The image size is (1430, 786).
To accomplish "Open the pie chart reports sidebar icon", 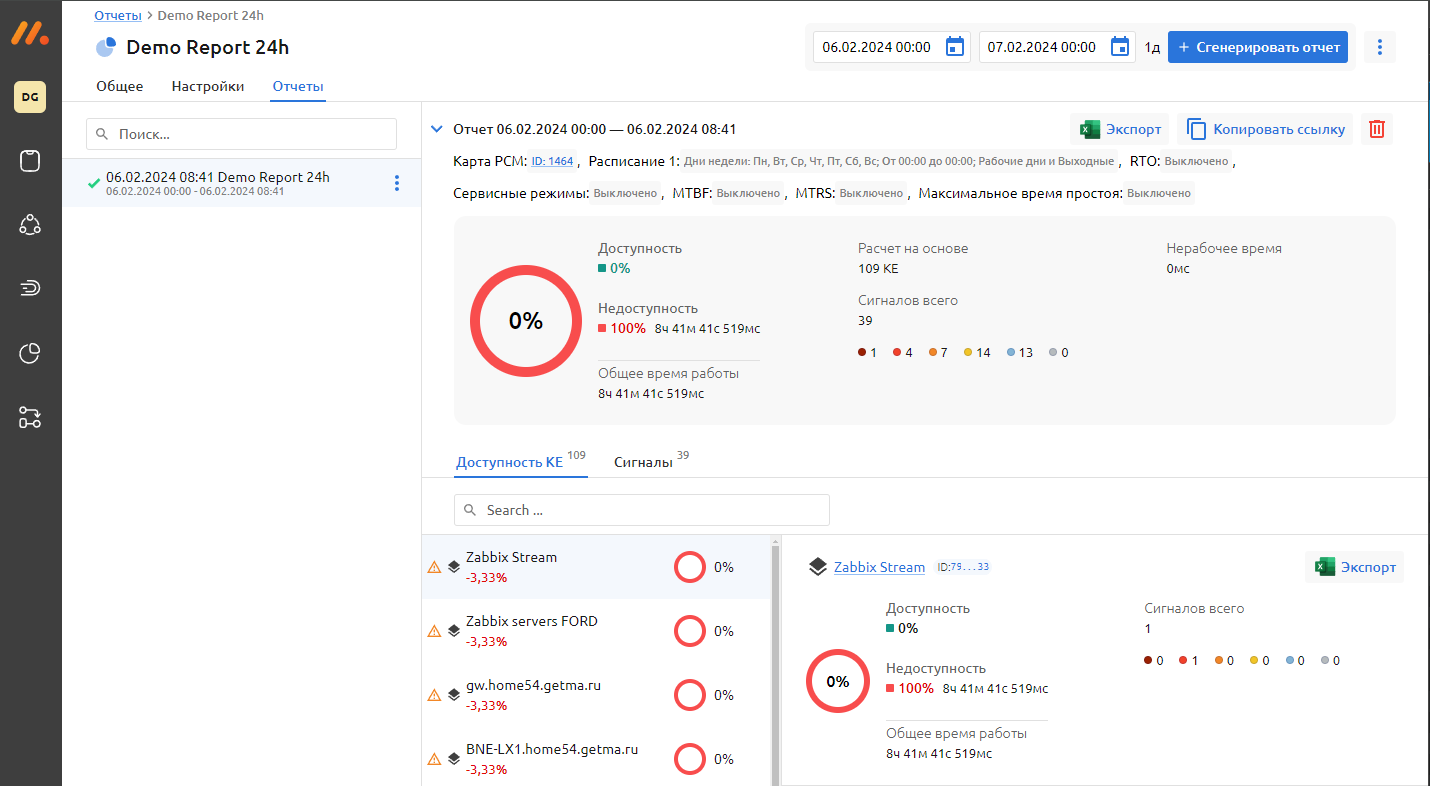I will (30, 353).
